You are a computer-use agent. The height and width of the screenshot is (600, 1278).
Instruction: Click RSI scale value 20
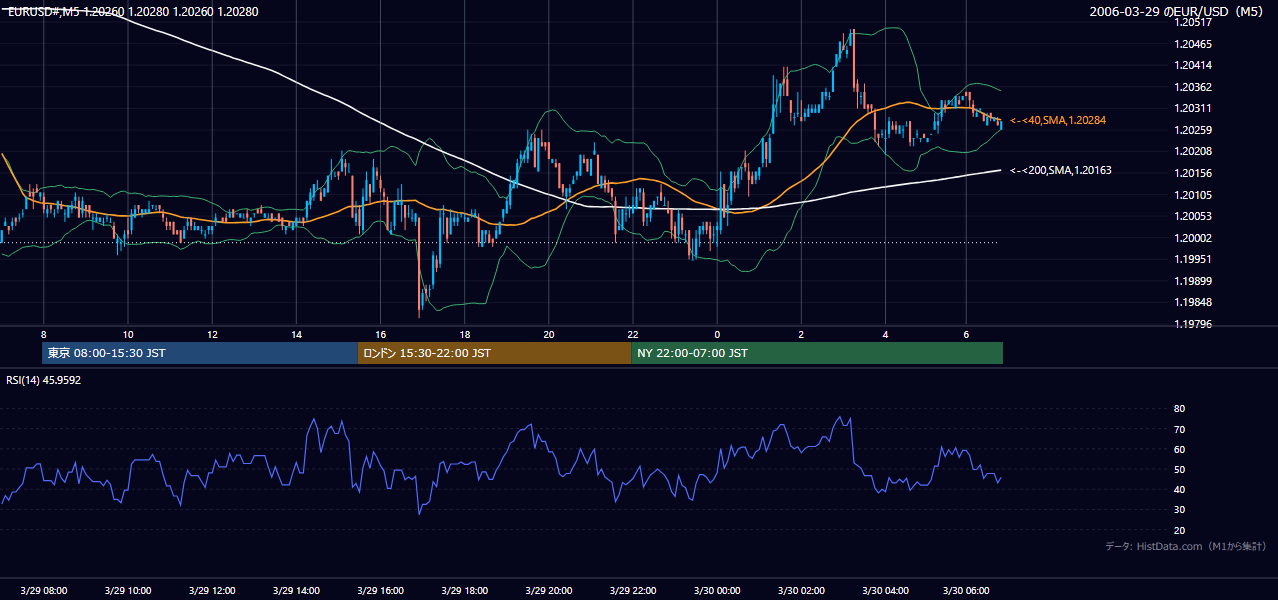(x=1179, y=530)
